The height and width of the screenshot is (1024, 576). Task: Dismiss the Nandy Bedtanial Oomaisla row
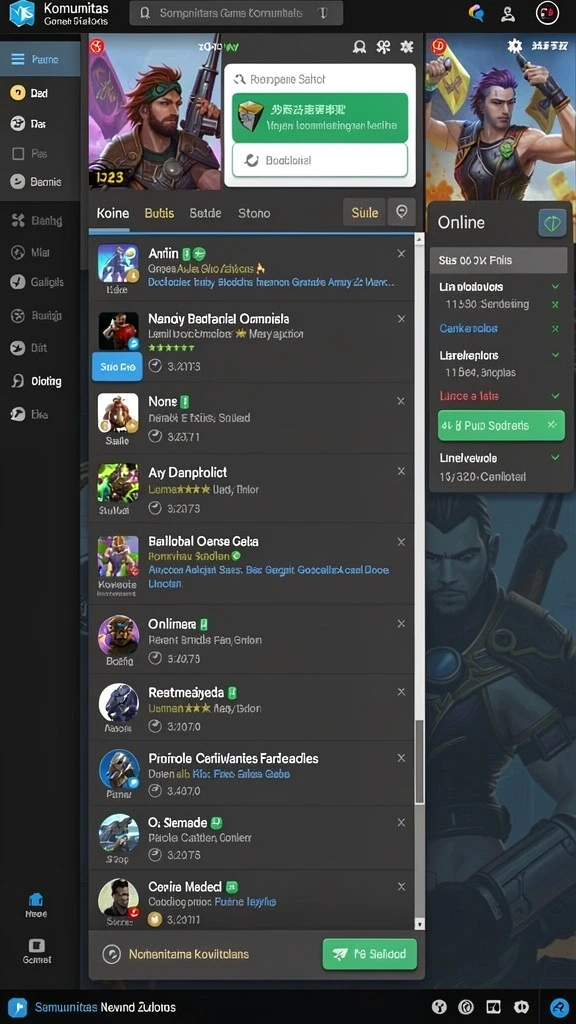coord(401,319)
